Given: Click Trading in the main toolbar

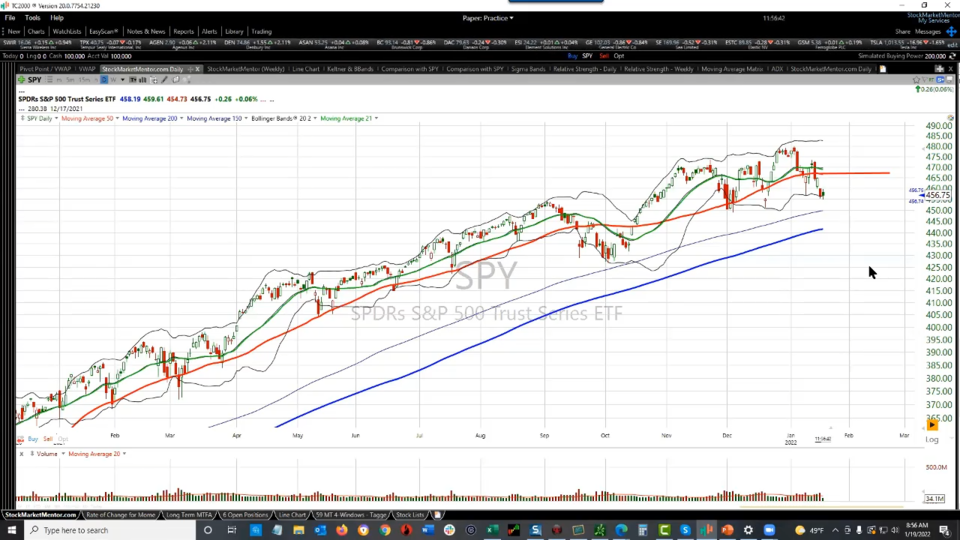Looking at the screenshot, I should (x=261, y=31).
